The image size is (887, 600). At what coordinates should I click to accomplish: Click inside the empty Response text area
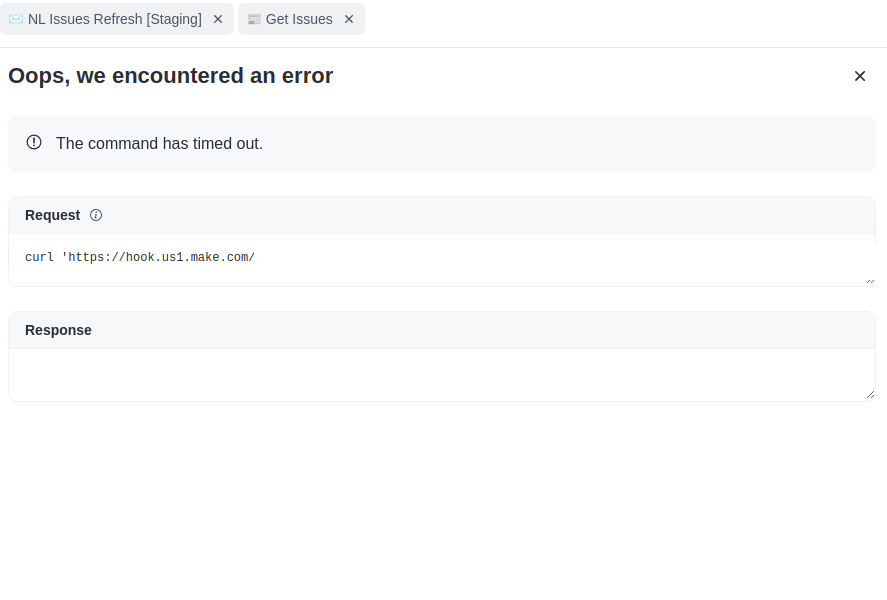point(440,375)
